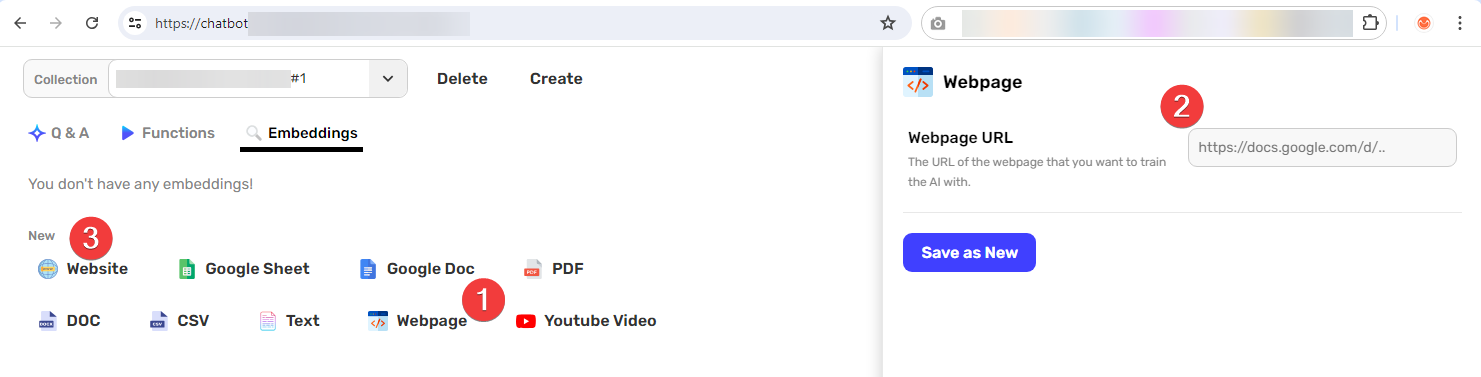Click the Google Sheet green icon
Image resolution: width=1481 pixels, height=377 pixels.
tap(186, 269)
